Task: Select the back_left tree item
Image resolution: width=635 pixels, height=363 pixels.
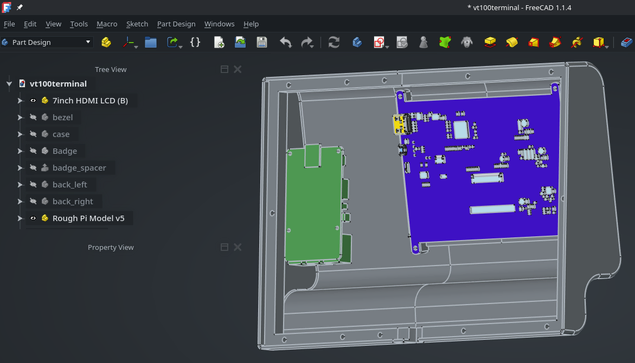Action: (69, 184)
